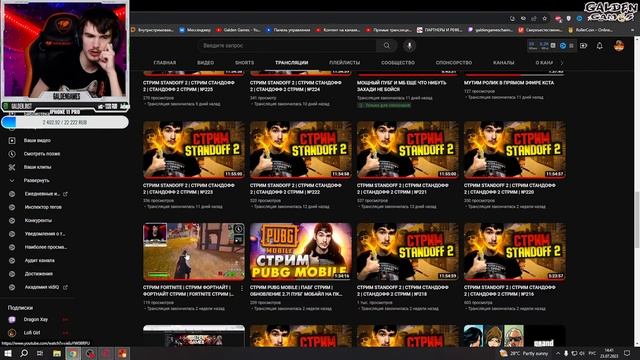Click the Chrome taskbar icon
The height and width of the screenshot is (360, 640).
[x=73, y=353]
